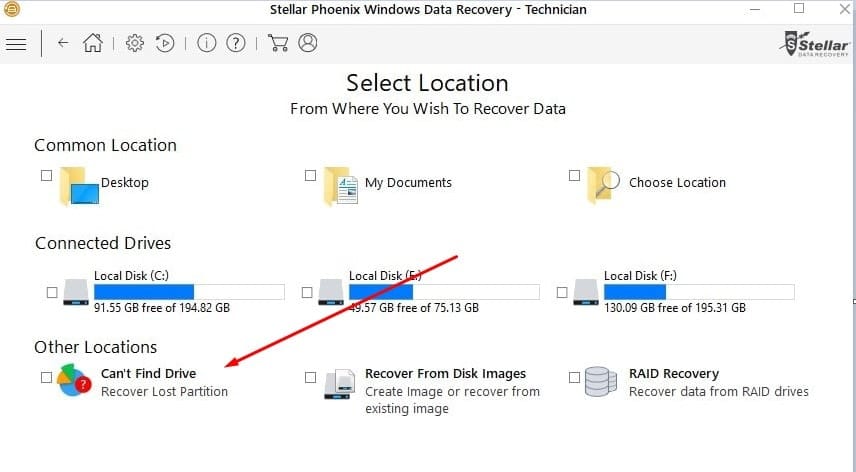856x472 pixels.
Task: Click the Stellar Data Recovery logo
Action: [816, 44]
